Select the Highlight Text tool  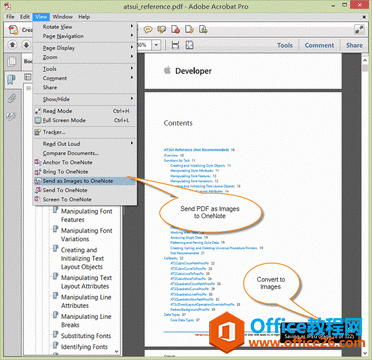point(161,30)
